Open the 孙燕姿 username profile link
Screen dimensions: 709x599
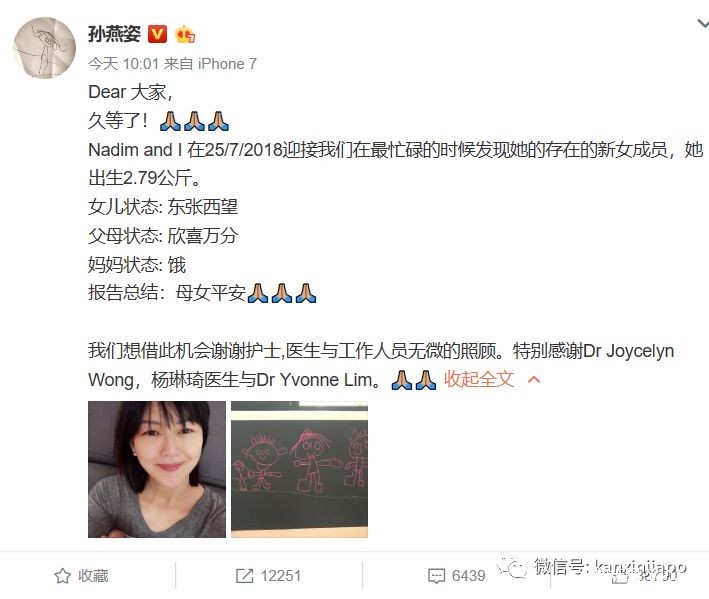(x=114, y=34)
